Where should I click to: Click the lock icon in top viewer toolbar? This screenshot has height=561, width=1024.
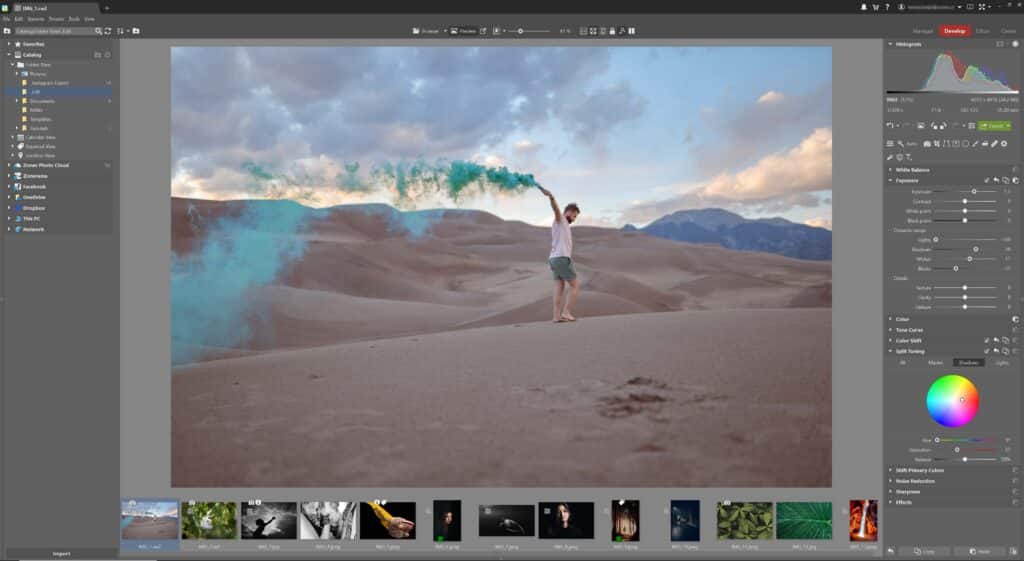(x=612, y=31)
